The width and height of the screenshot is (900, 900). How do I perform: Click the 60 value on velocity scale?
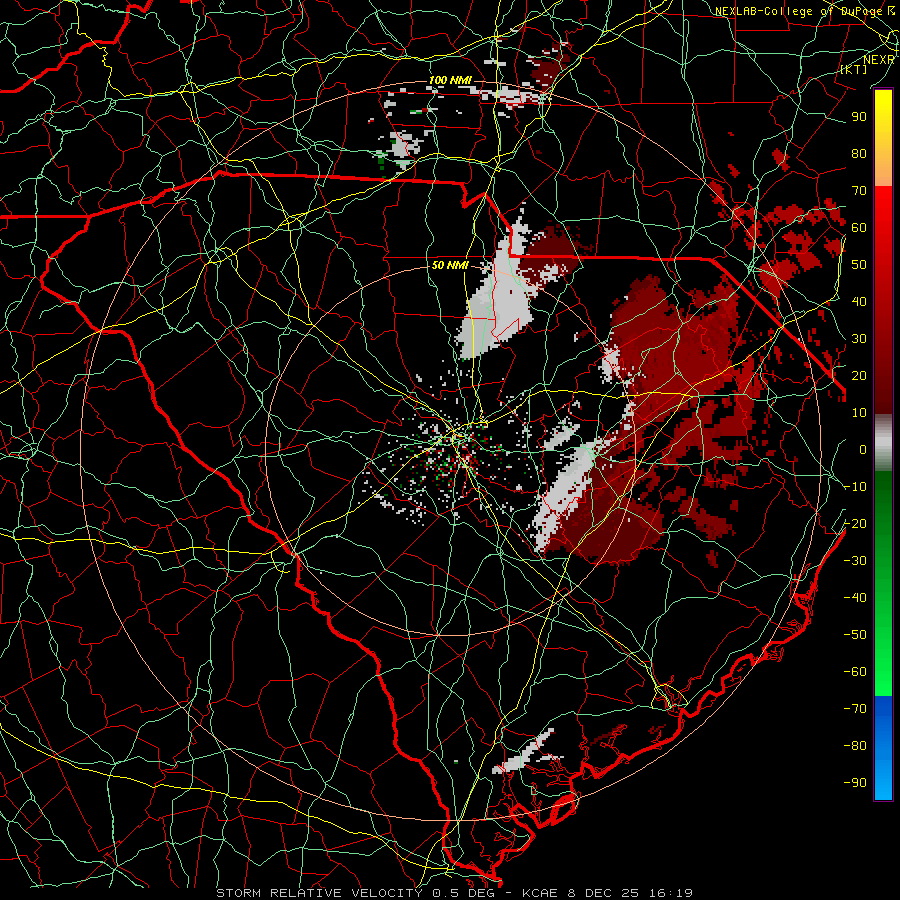click(859, 227)
